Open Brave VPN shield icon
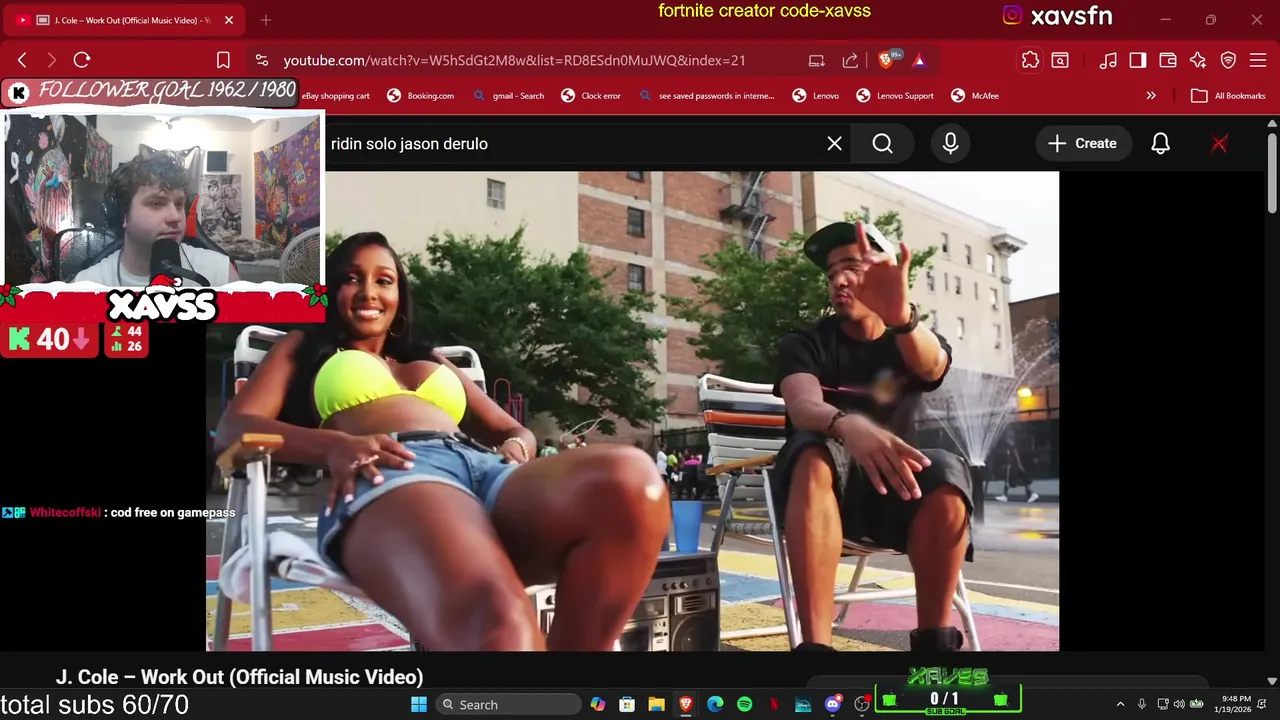 click(1228, 60)
